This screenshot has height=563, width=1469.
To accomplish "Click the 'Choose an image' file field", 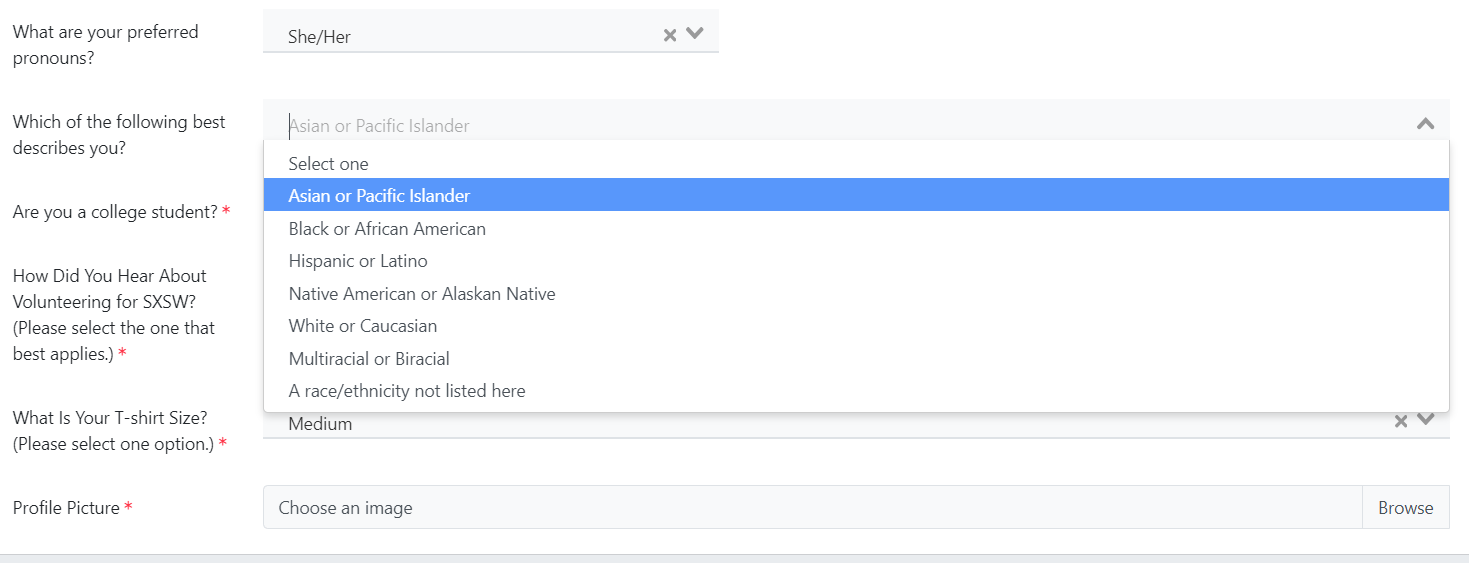I will click(x=813, y=507).
